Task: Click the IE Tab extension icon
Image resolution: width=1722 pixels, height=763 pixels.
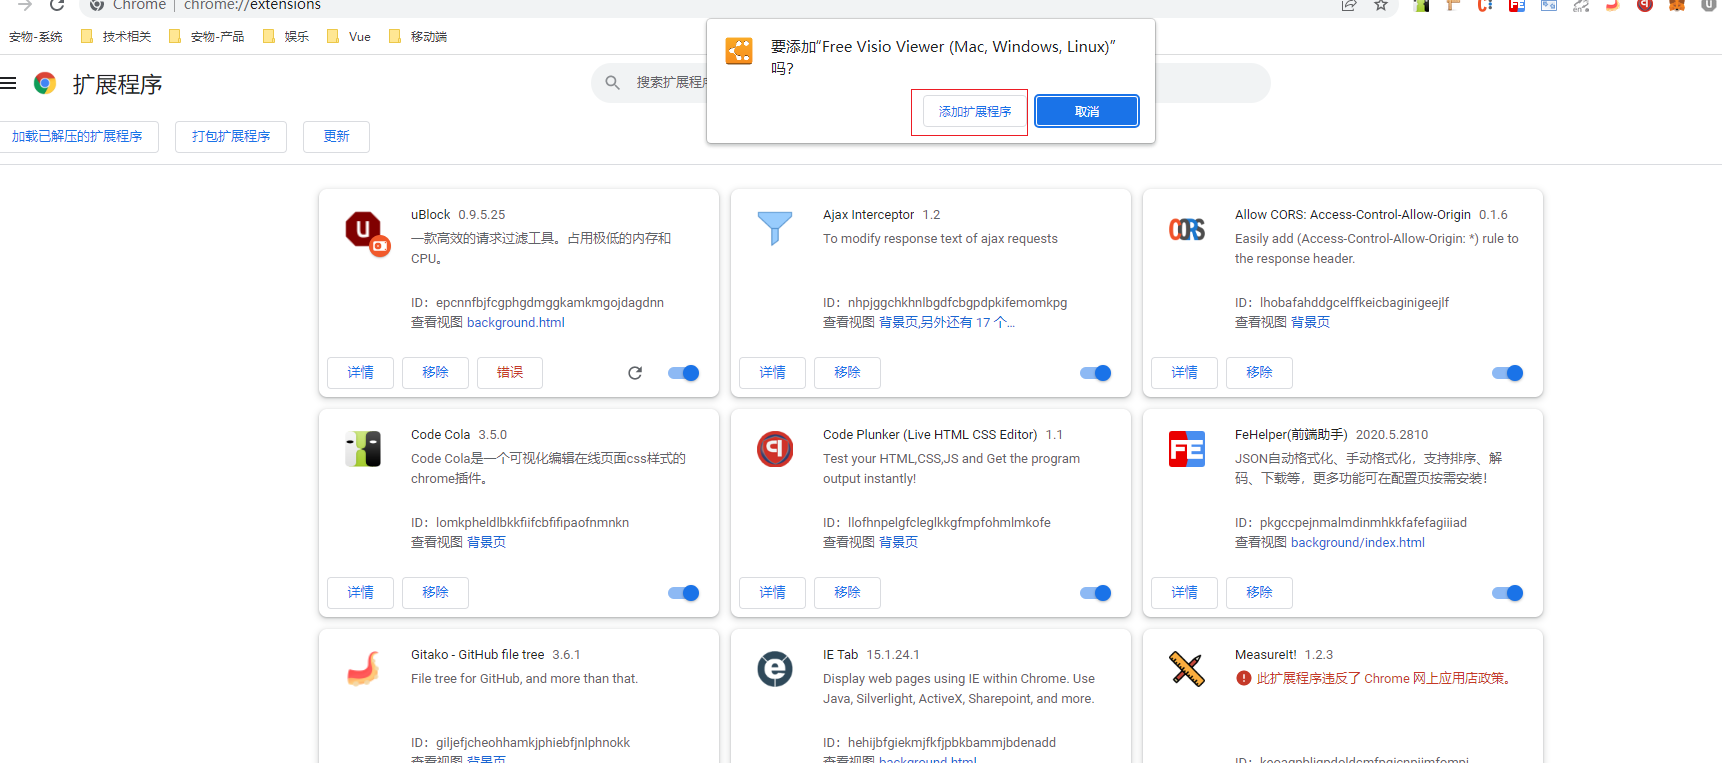Action: pos(775,669)
